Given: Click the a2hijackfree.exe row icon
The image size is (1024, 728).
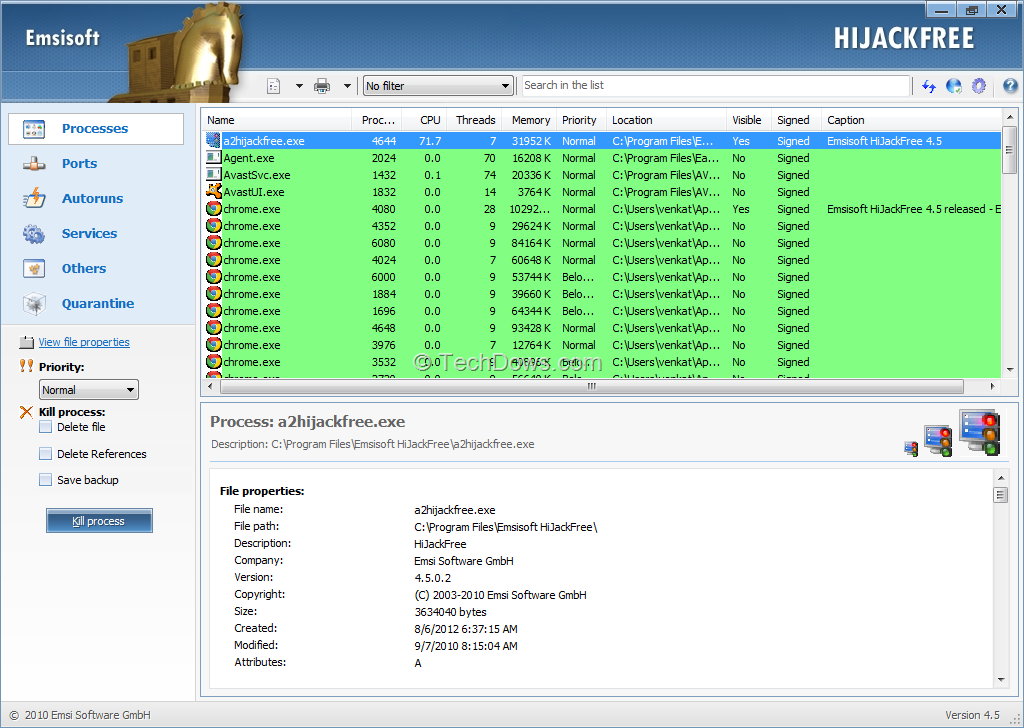Looking at the screenshot, I should [x=214, y=140].
